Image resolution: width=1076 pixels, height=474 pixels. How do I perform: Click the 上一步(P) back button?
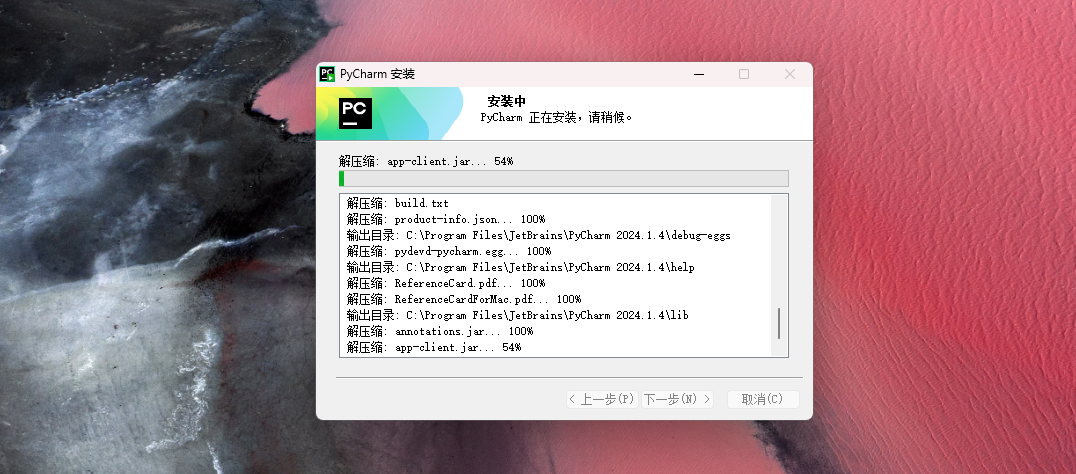click(x=602, y=399)
